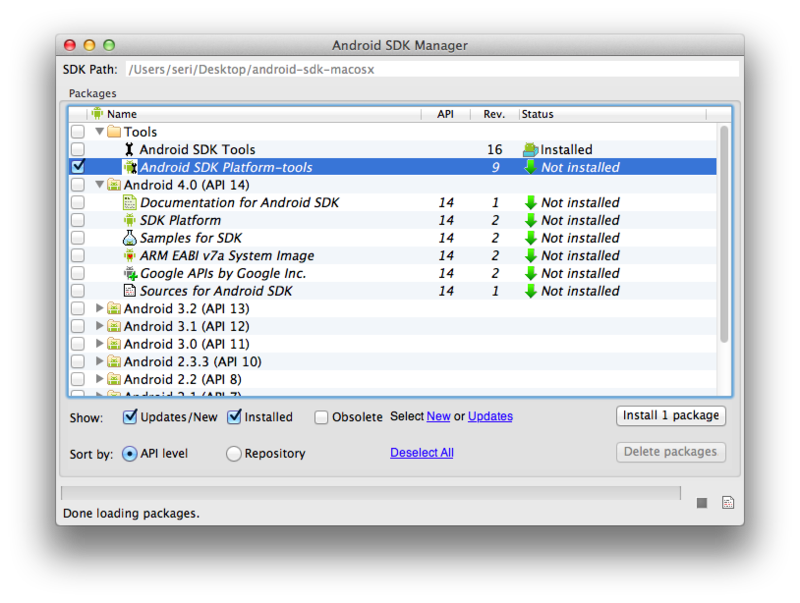The width and height of the screenshot is (800, 603).
Task: Toggle the Updates/New show checkbox
Action: pyautogui.click(x=130, y=417)
